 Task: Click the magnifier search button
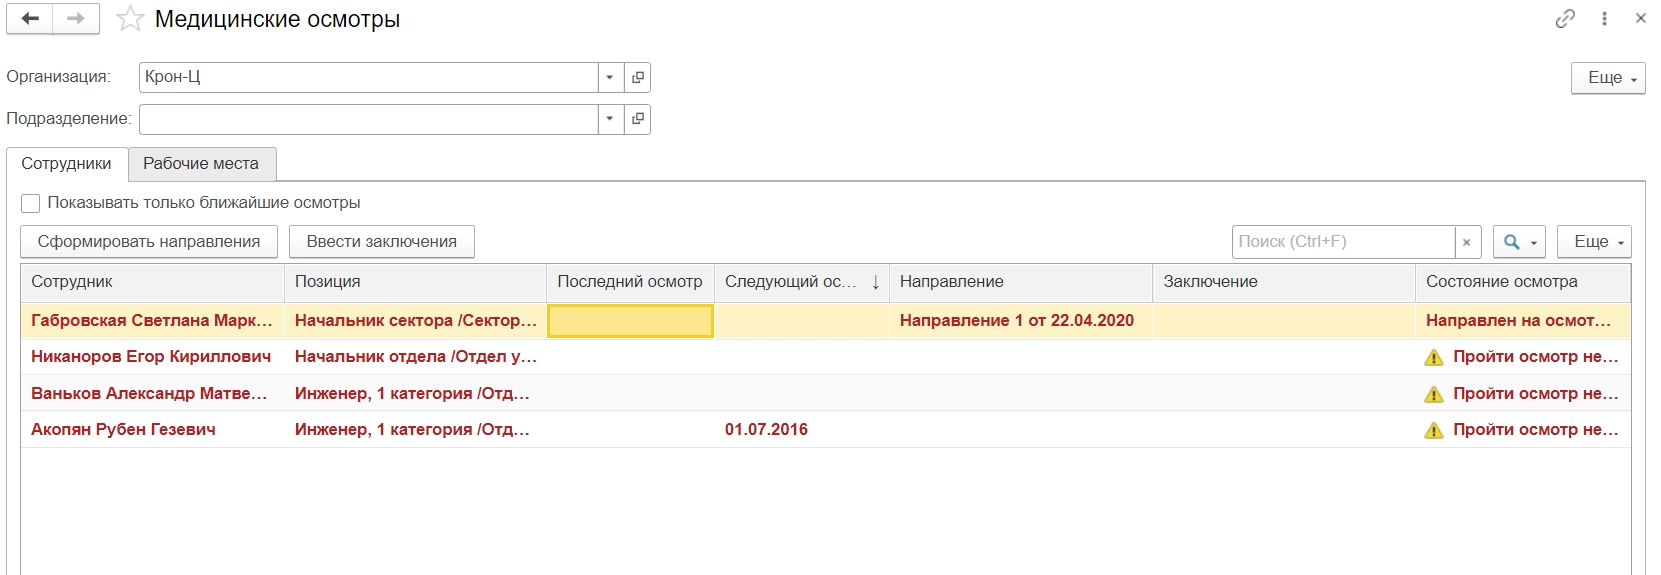tap(1519, 242)
